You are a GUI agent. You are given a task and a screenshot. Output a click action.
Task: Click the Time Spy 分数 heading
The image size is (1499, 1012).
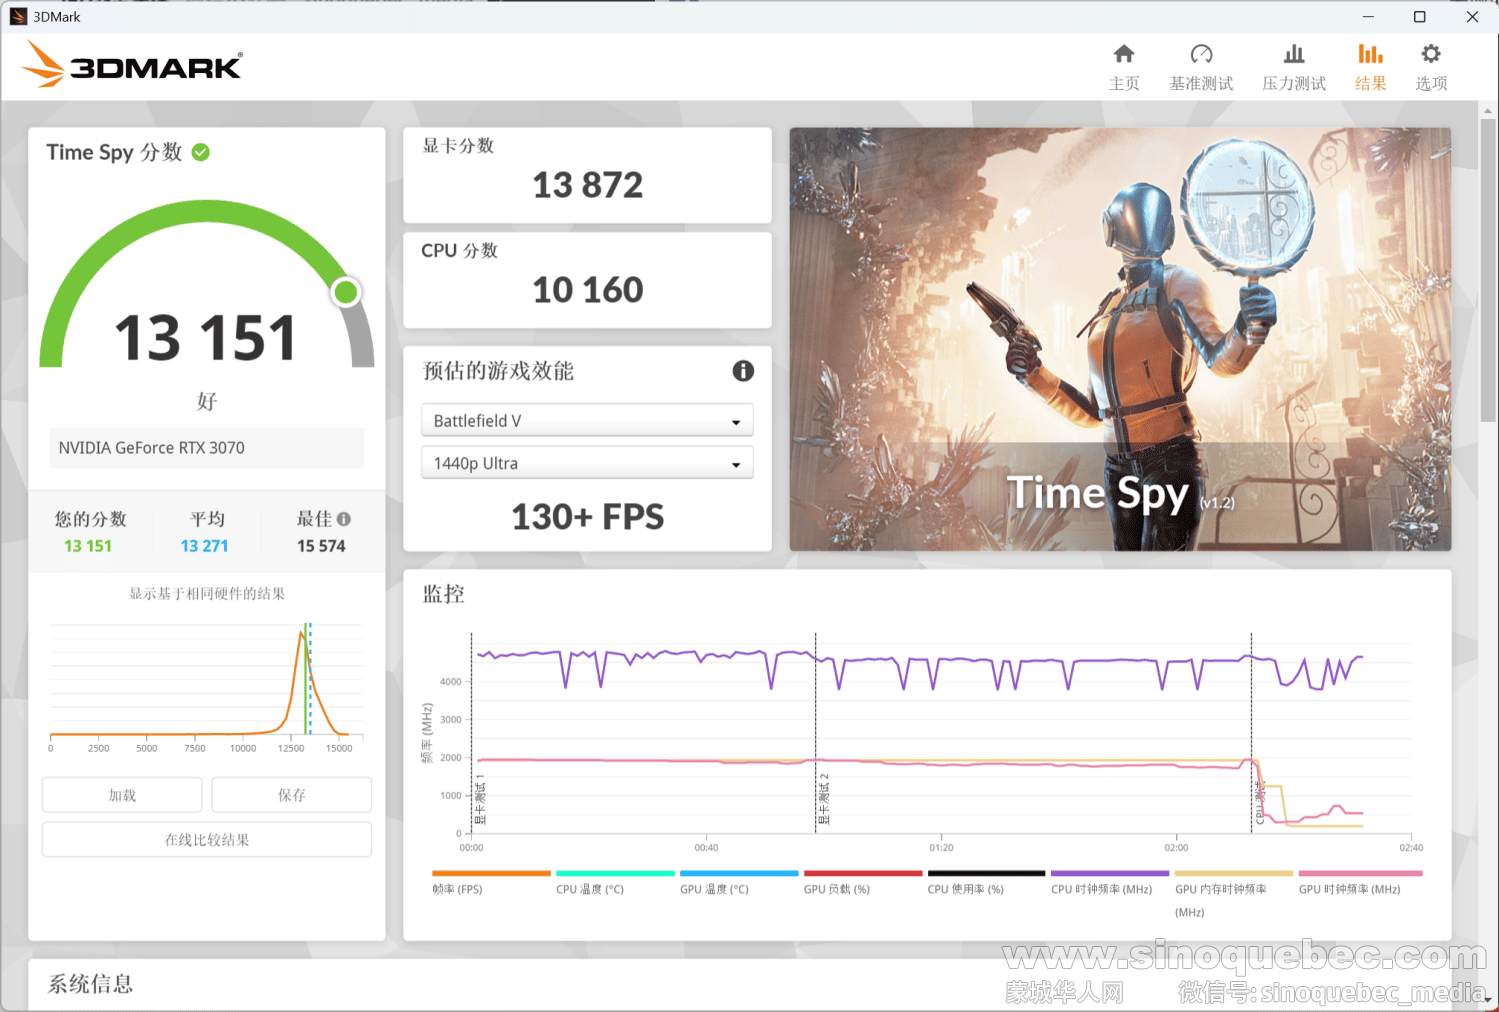click(x=114, y=152)
